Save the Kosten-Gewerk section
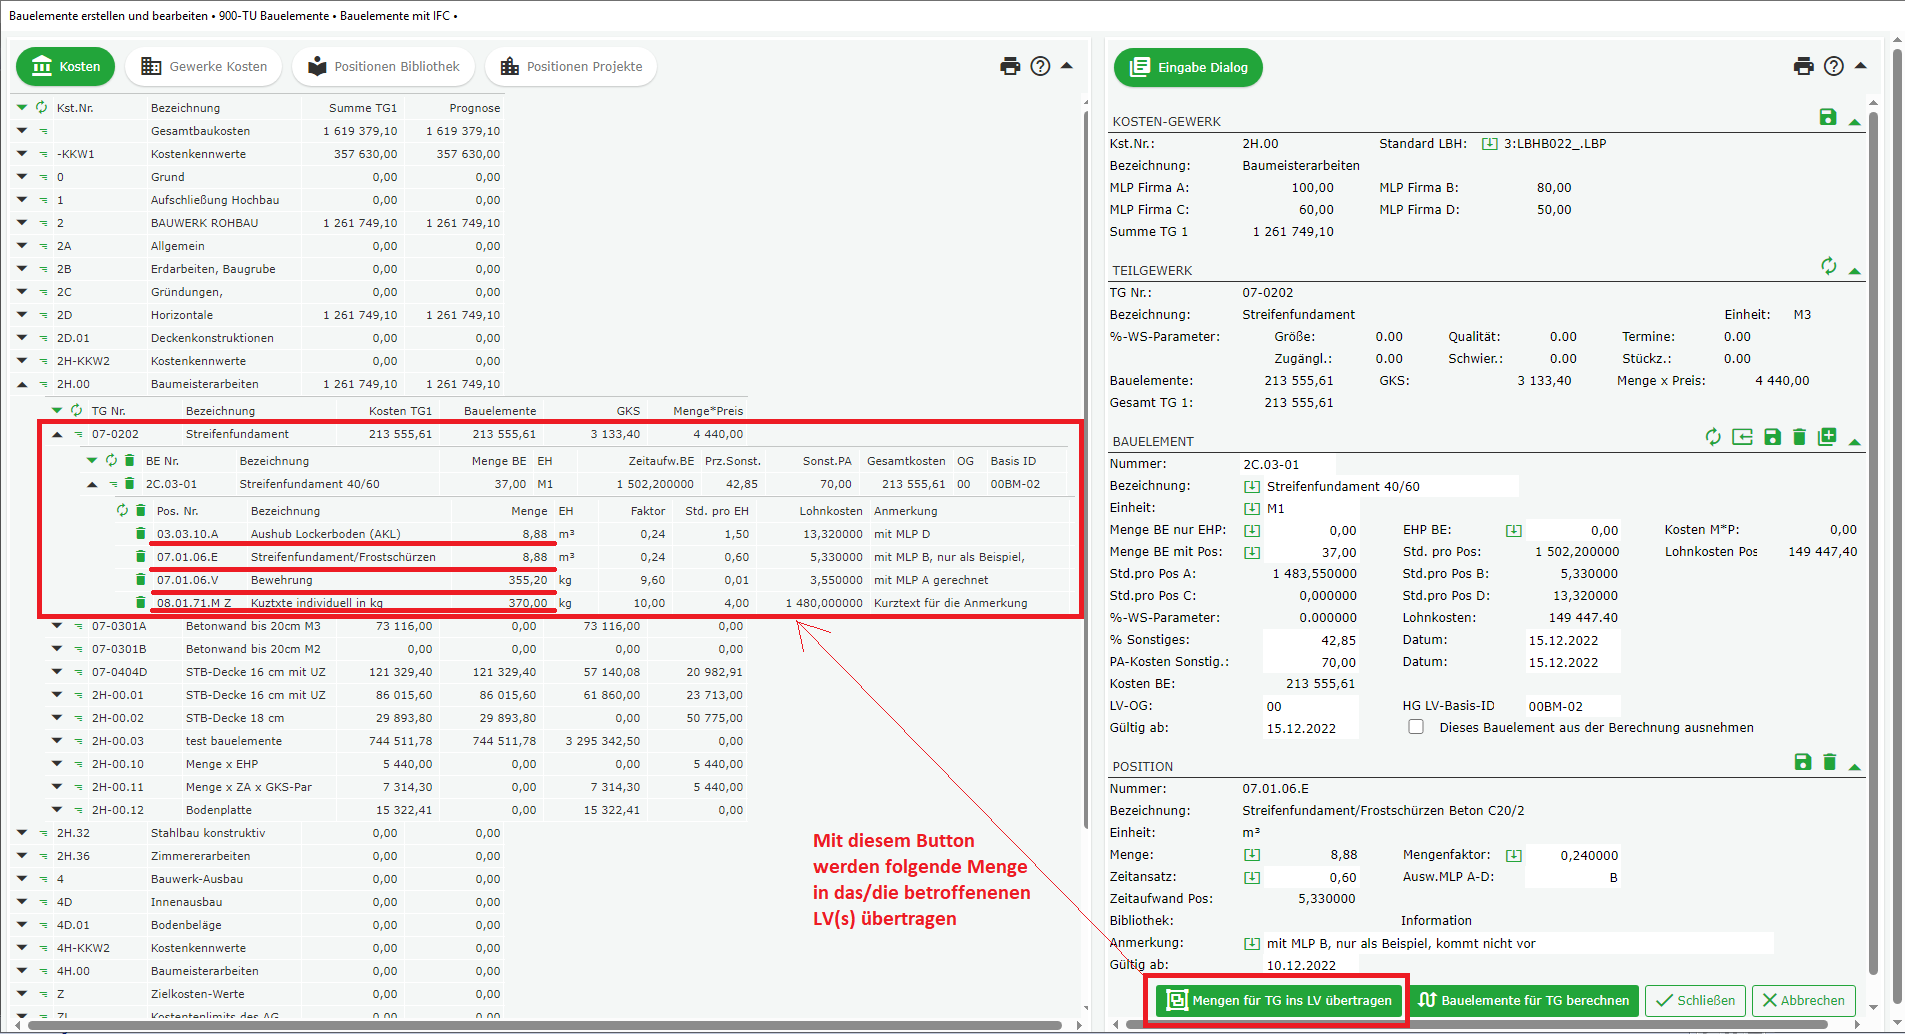The height and width of the screenshot is (1034, 1905). coord(1827,117)
